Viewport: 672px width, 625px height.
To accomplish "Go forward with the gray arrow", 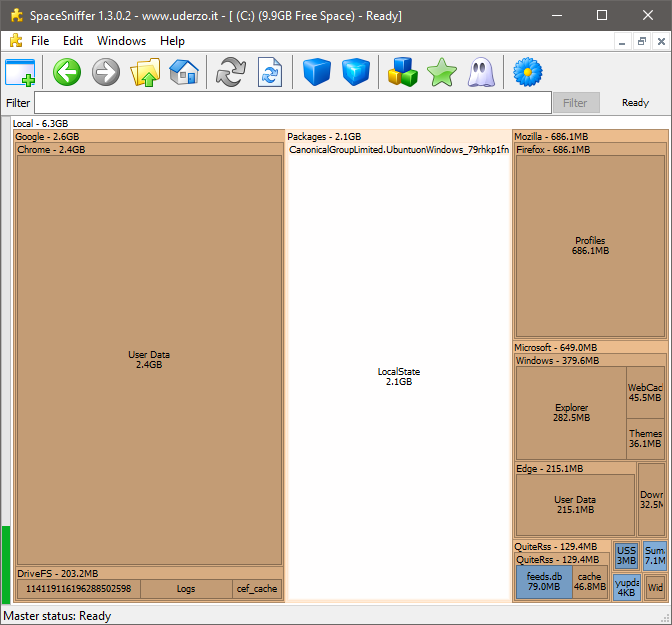I will tap(106, 72).
